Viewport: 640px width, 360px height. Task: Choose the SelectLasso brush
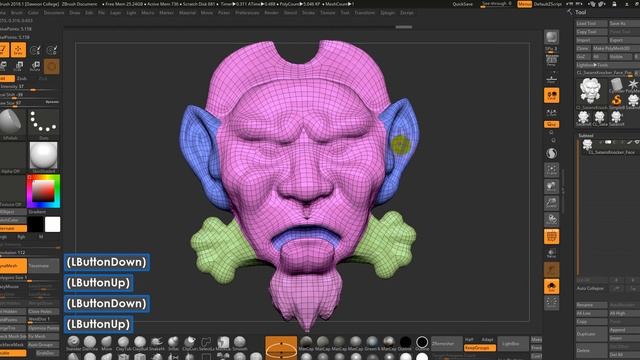[x=207, y=342]
